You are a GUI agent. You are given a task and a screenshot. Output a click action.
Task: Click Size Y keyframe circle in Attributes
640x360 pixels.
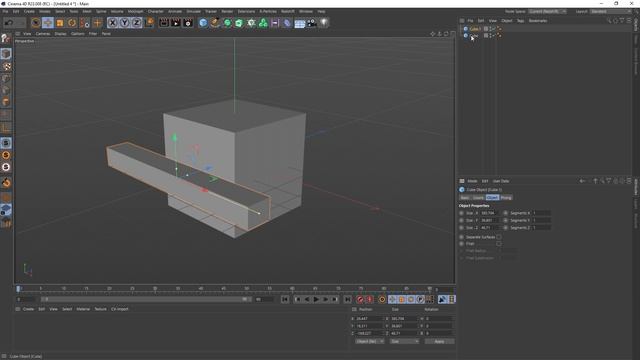coord(462,220)
